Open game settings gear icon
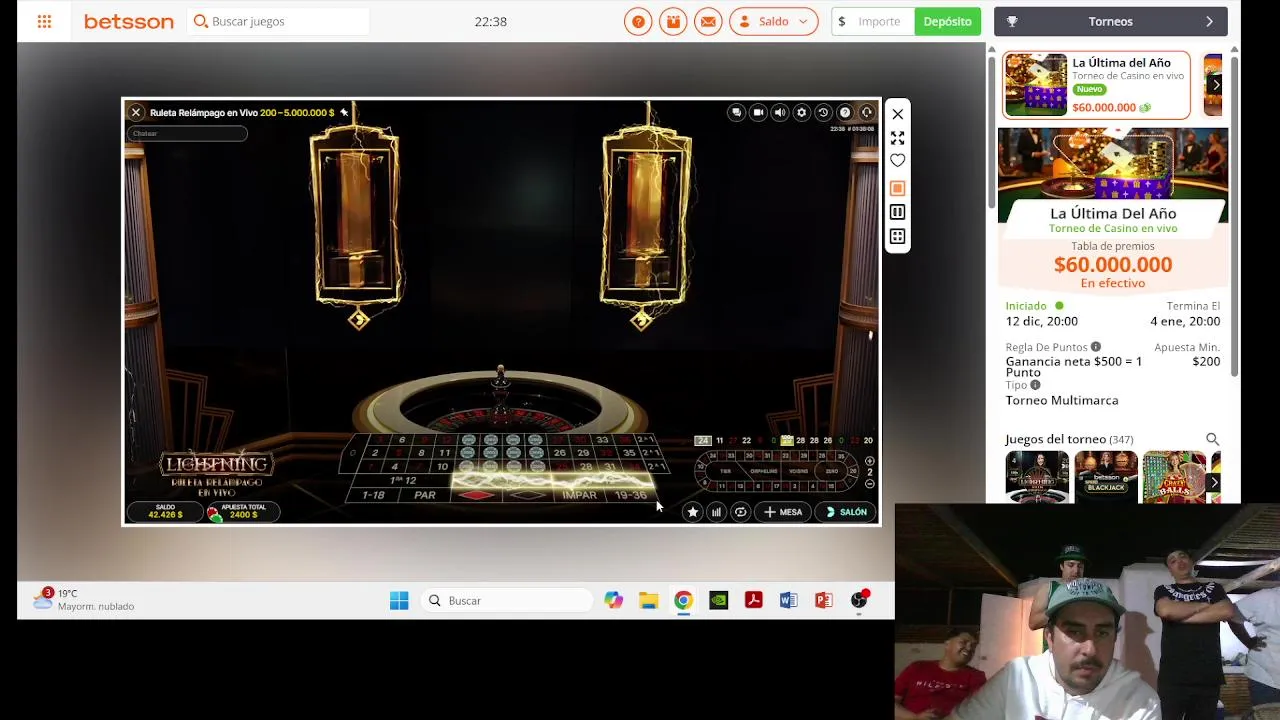Screen dimensions: 1280x720 [801, 113]
